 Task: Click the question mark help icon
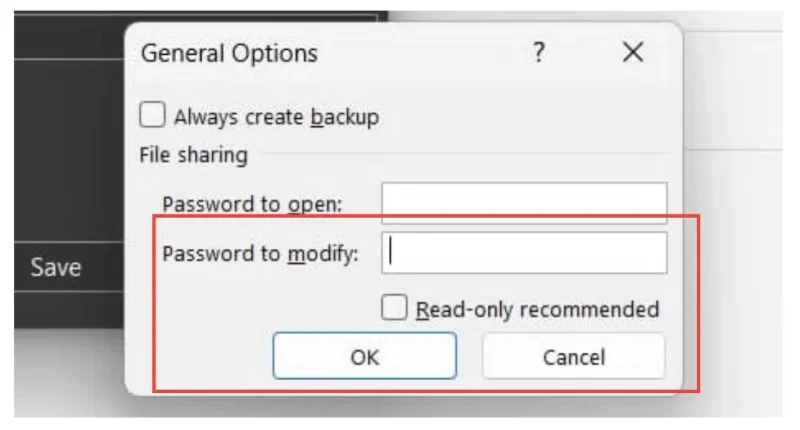tap(539, 53)
